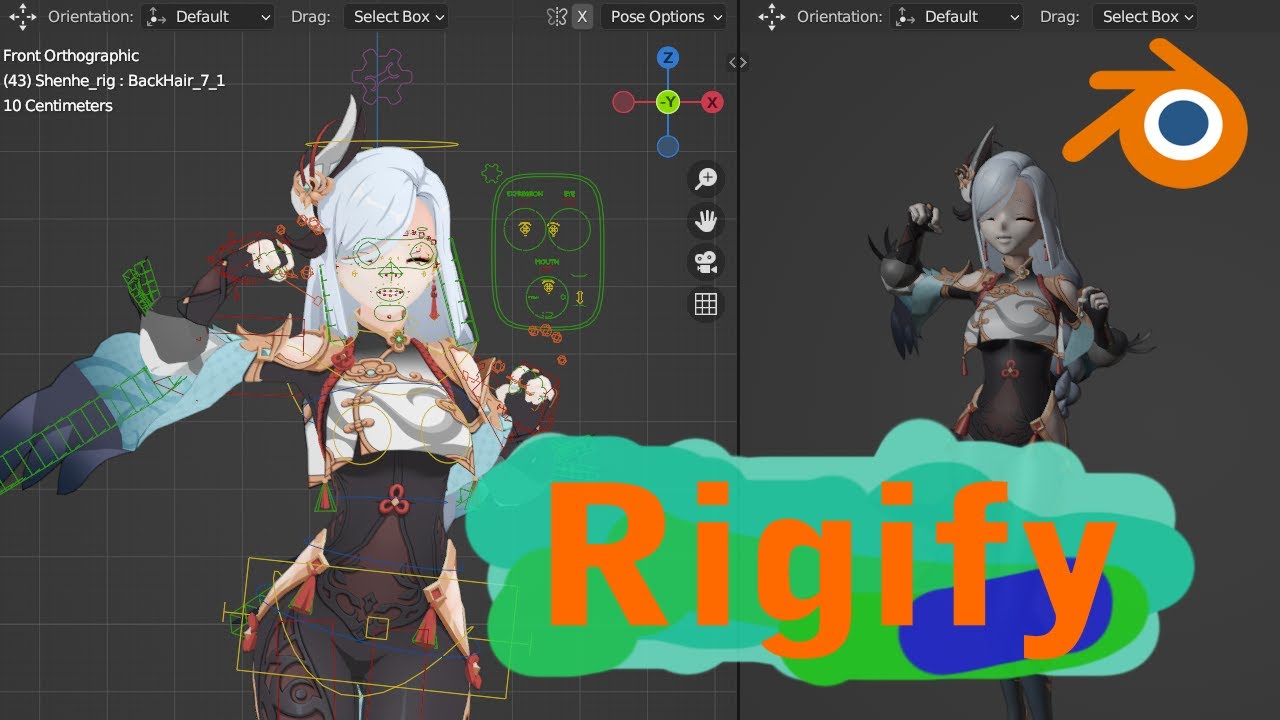1280x720 pixels.
Task: Click the '10 Centimeters' grid scale text
Action: [58, 106]
